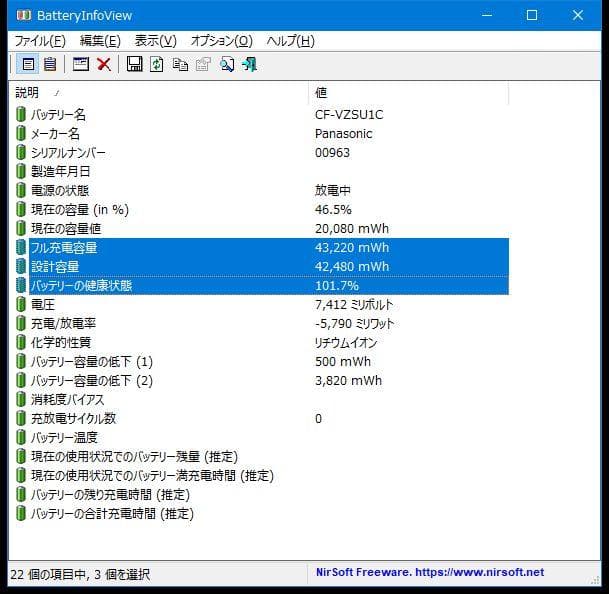Click battery icon beside 電圧
The image size is (609, 594).
coord(21,305)
